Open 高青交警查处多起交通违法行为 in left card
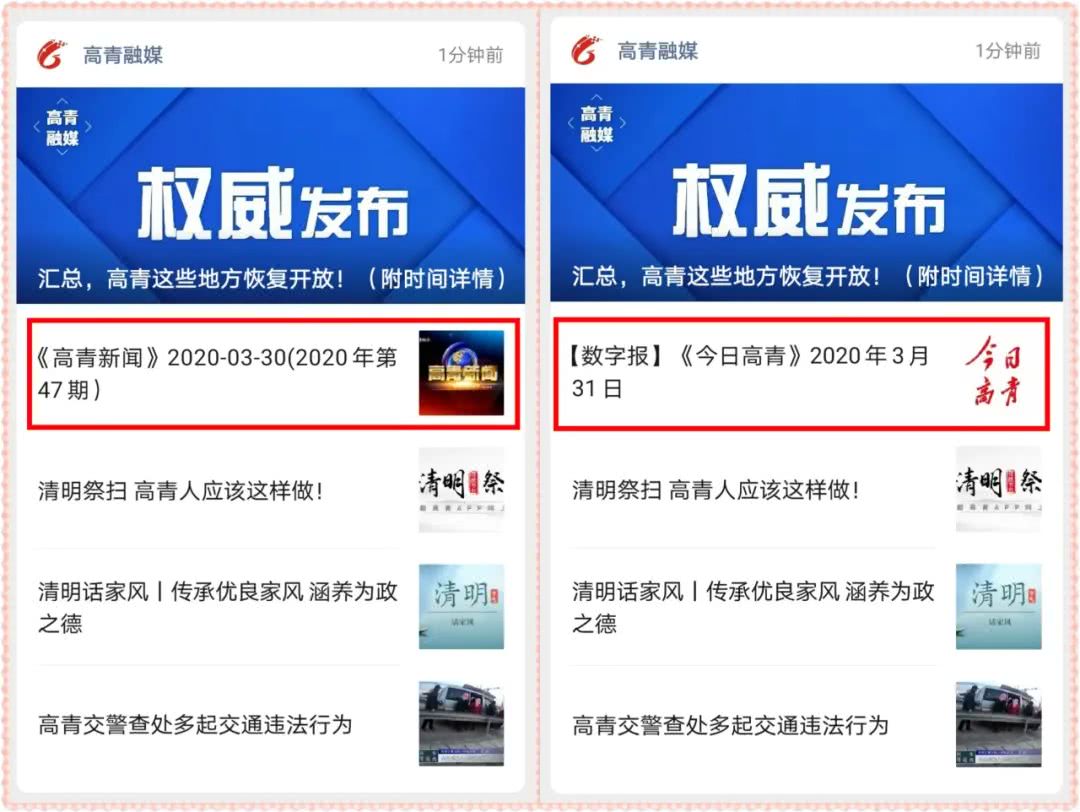Viewport: 1080px width, 812px height. pos(195,725)
